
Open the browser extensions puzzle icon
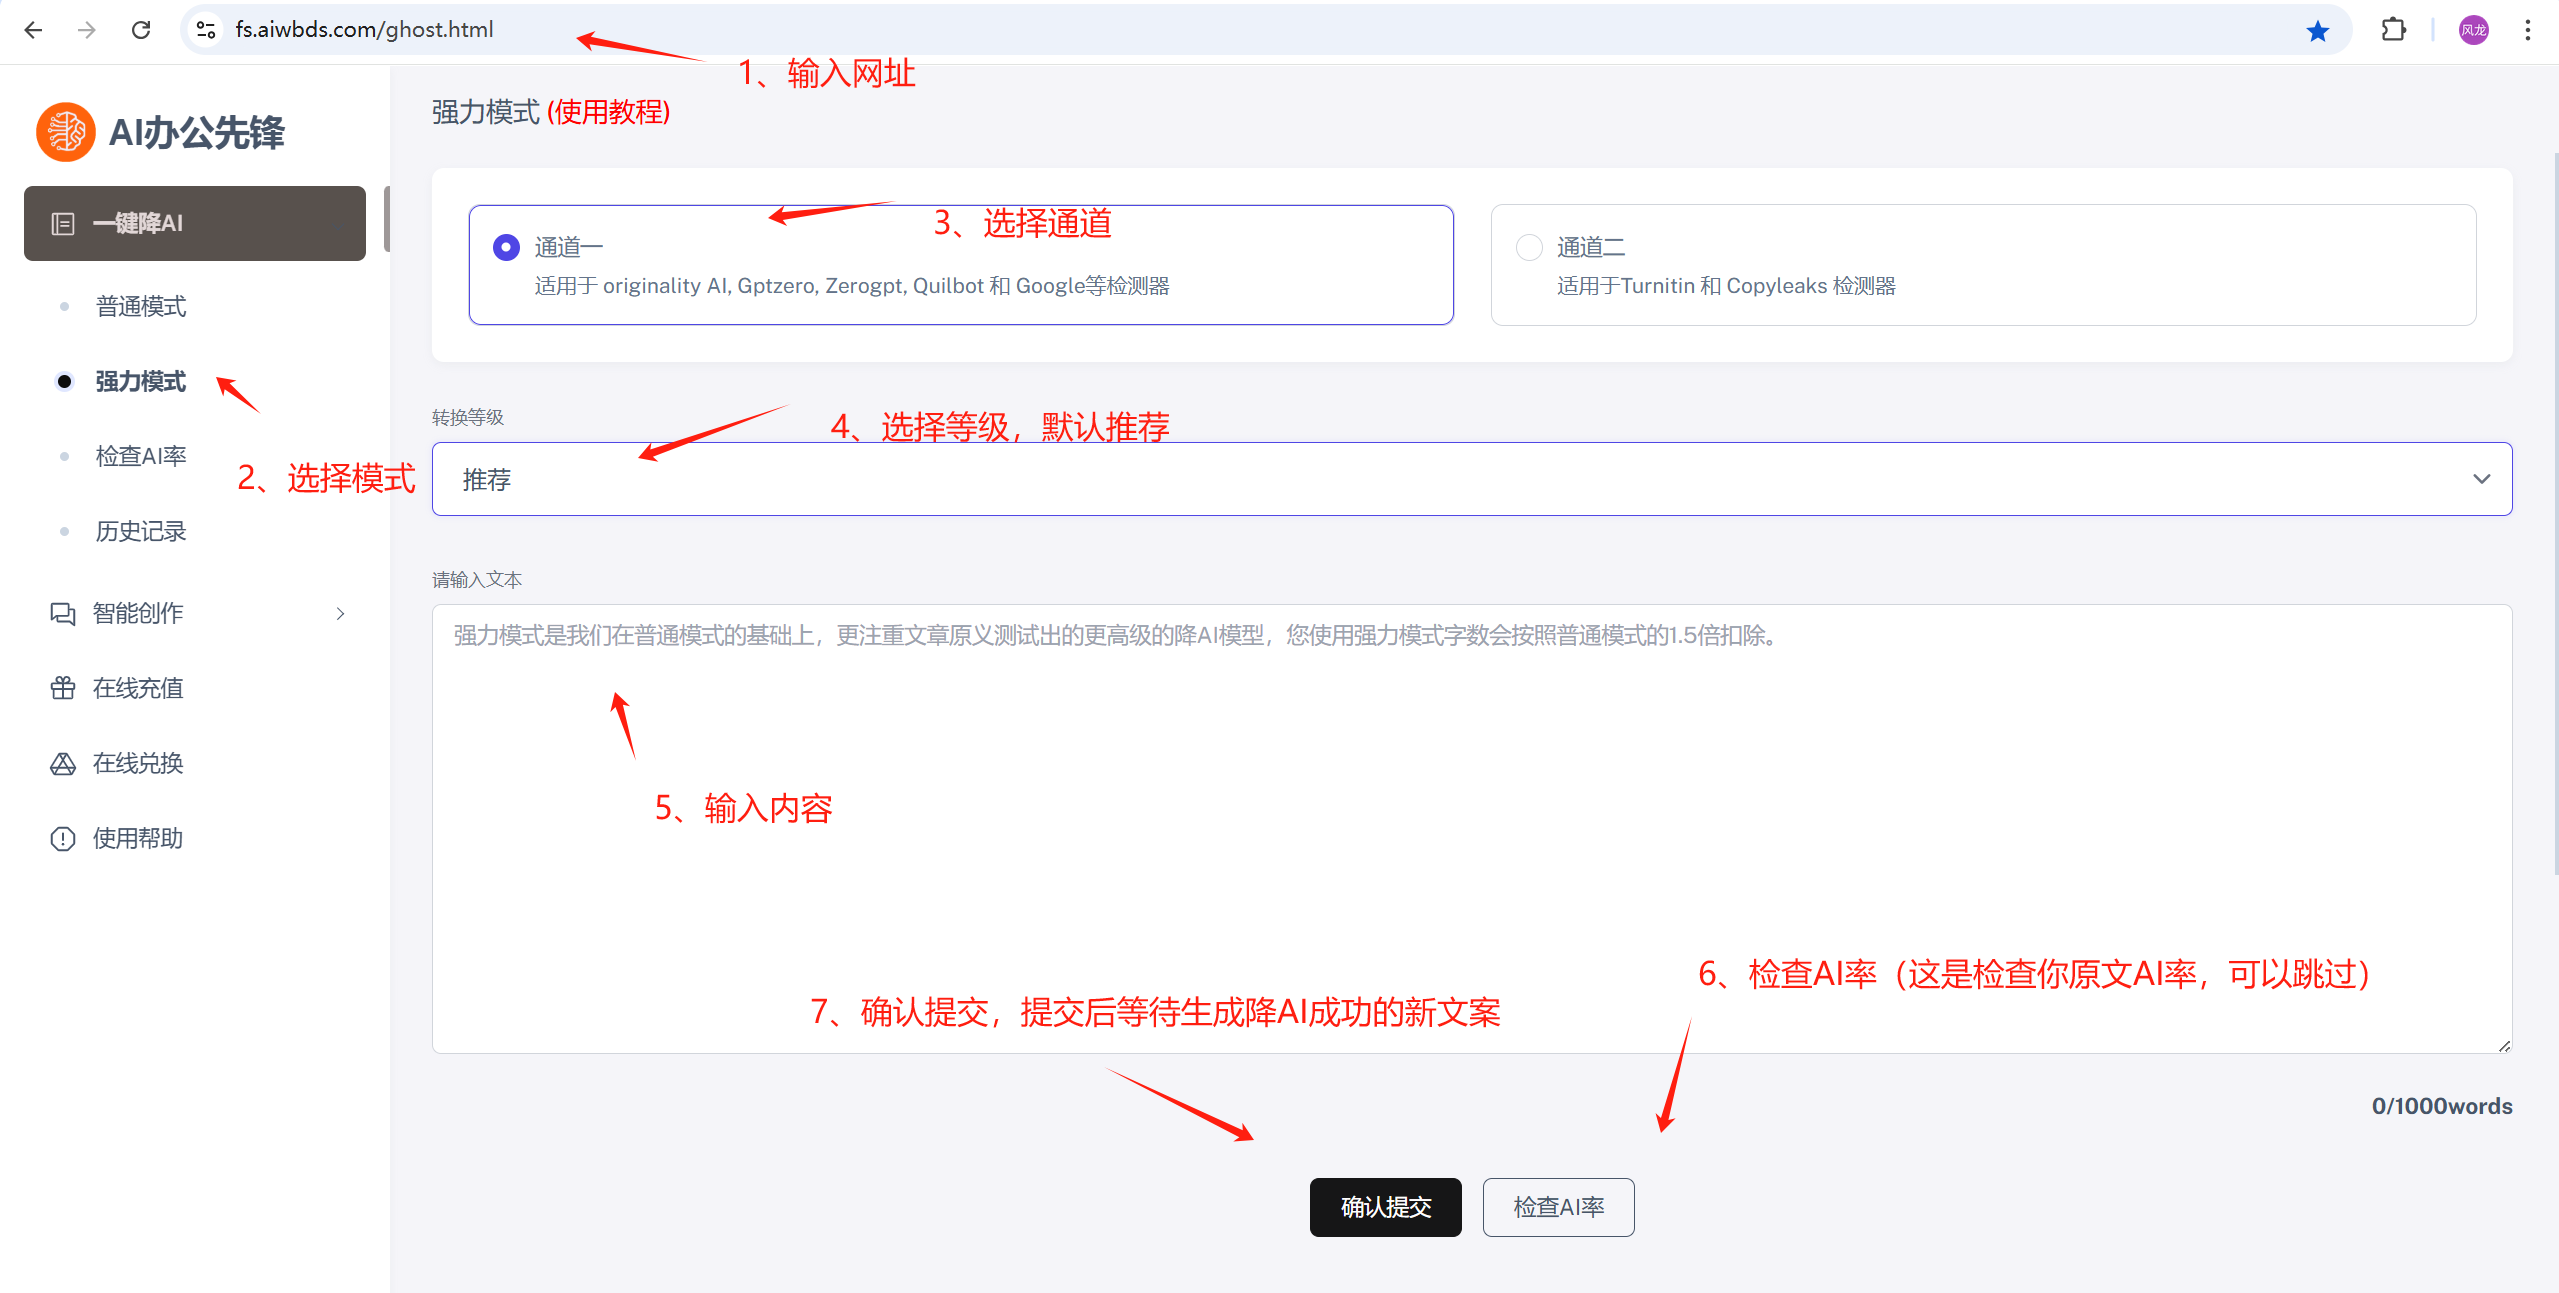click(2394, 30)
